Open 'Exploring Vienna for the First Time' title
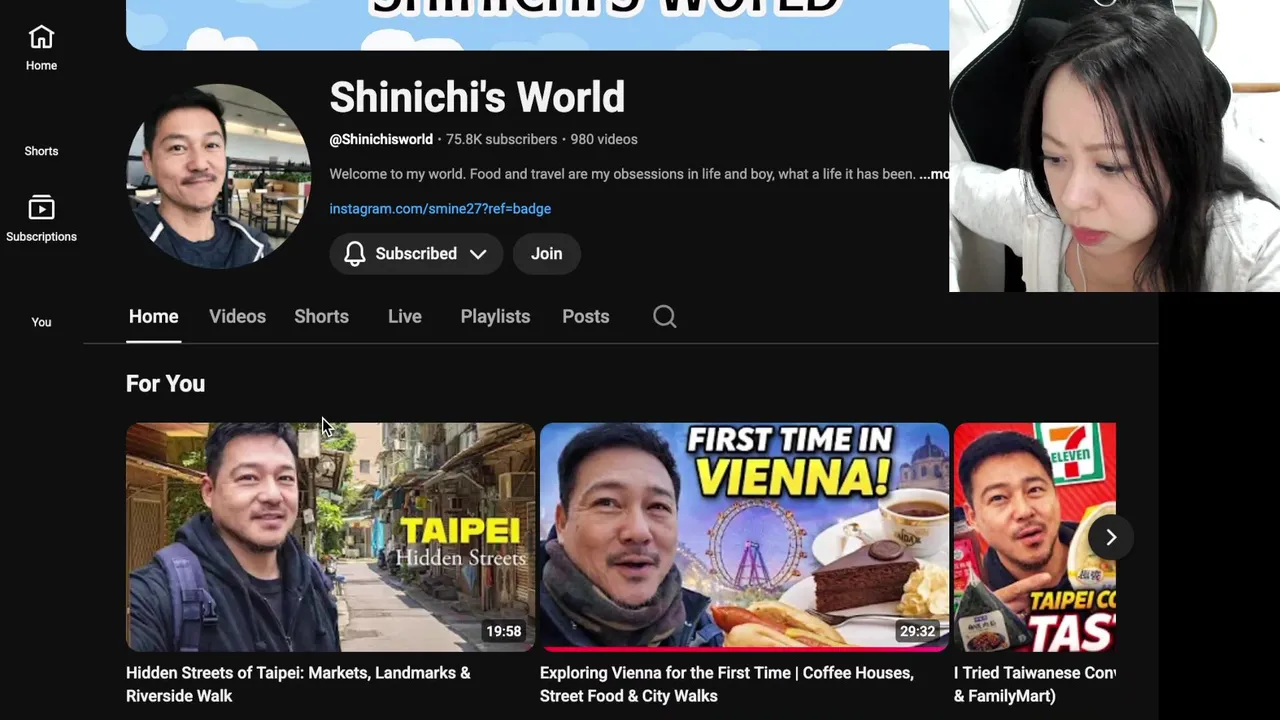The image size is (1280, 720). pyautogui.click(x=727, y=684)
